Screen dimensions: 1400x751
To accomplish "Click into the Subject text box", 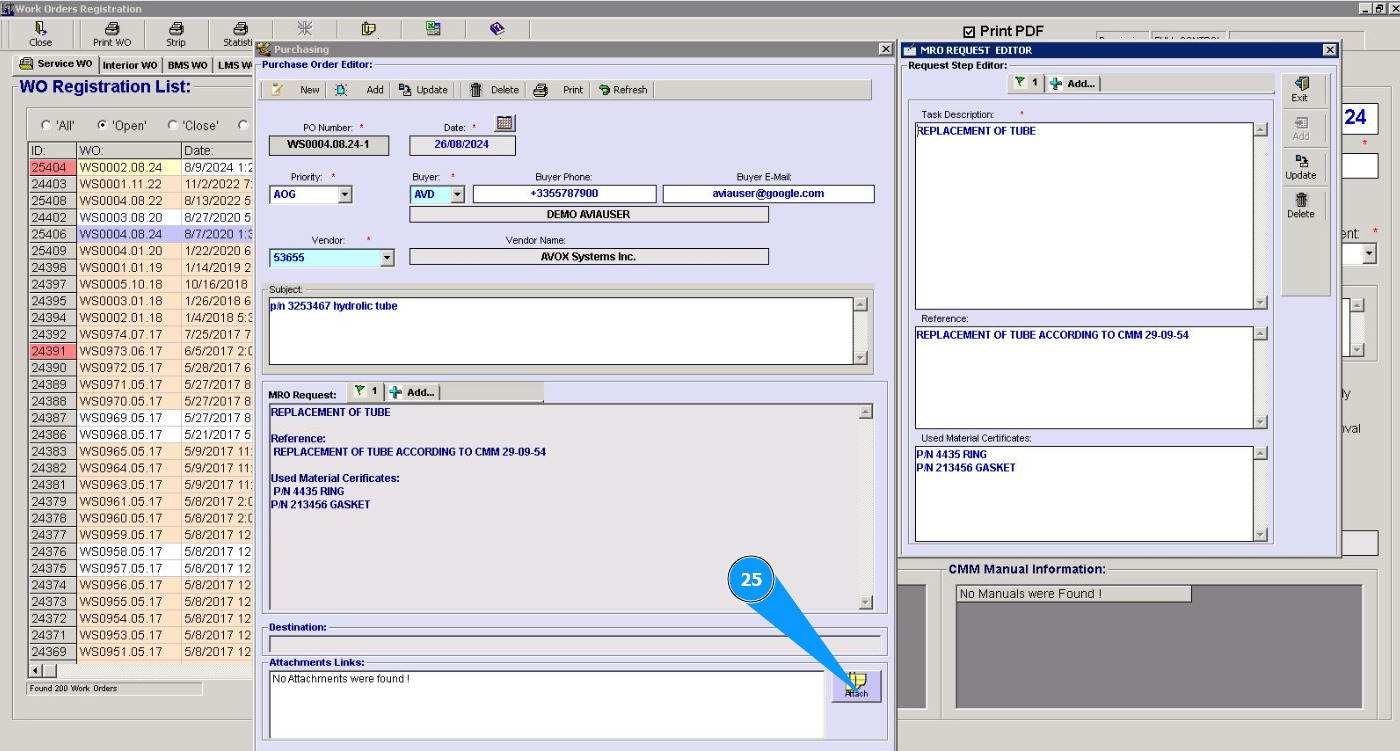I will 561,330.
